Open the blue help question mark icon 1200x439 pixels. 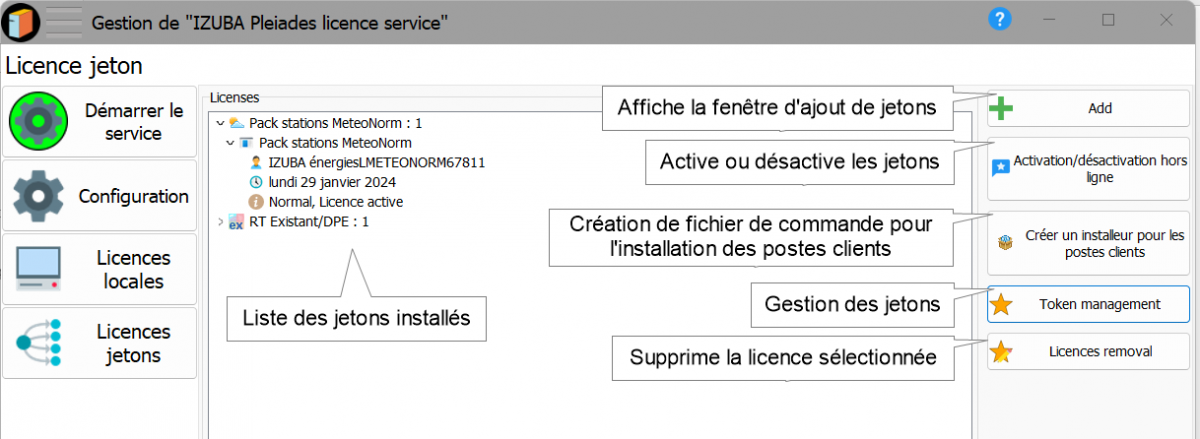tap(999, 19)
